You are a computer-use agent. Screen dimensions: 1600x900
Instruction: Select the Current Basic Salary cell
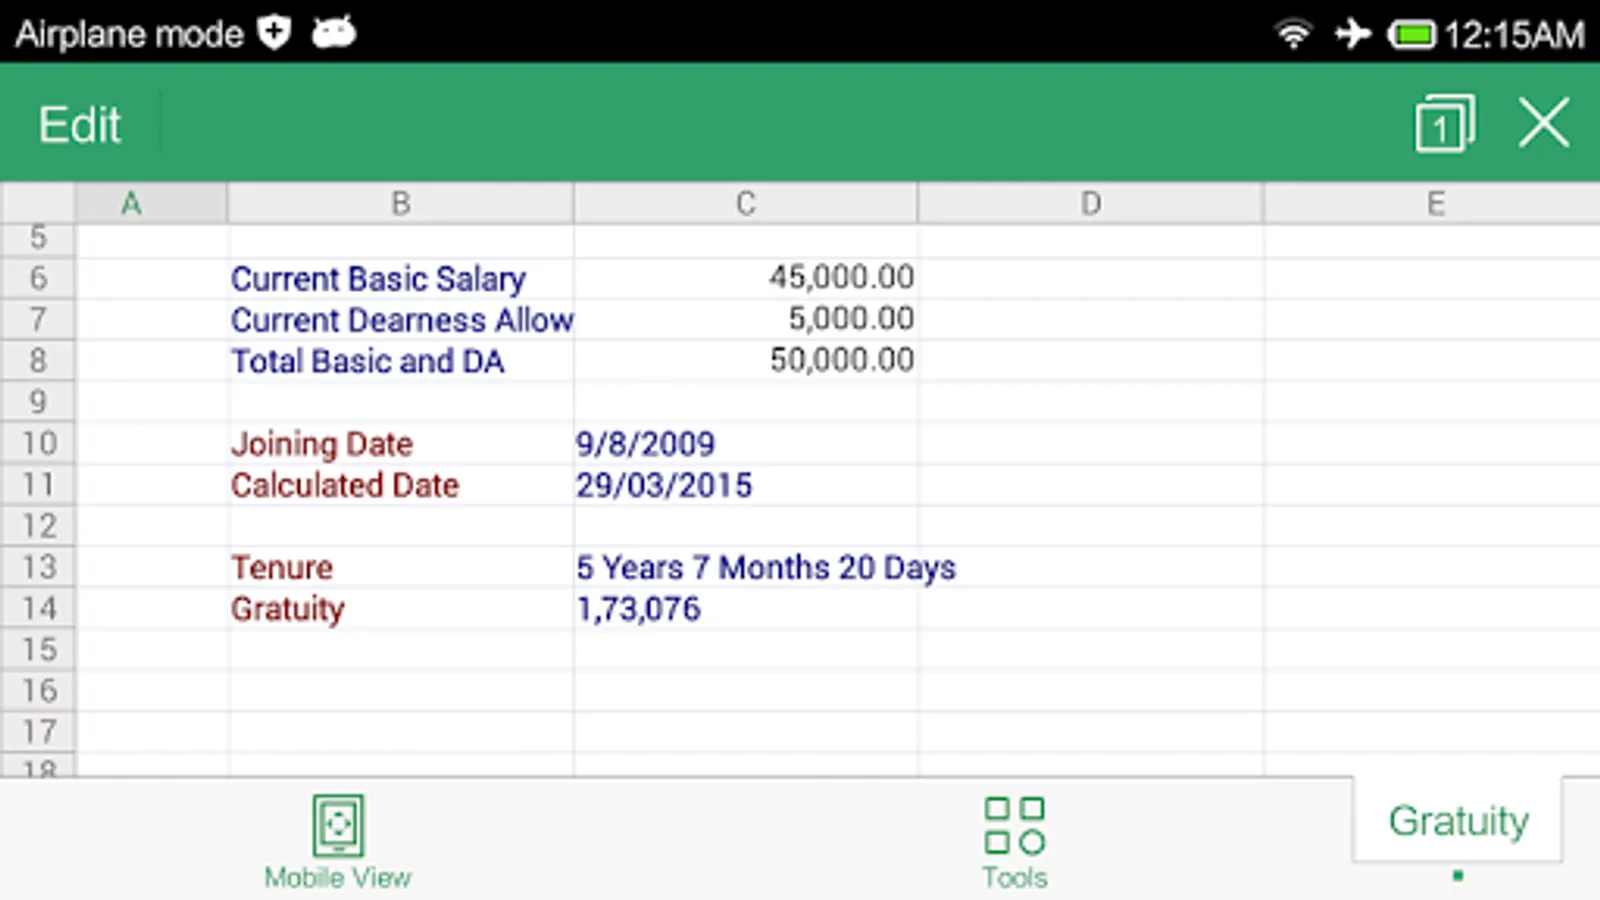[x=401, y=278]
